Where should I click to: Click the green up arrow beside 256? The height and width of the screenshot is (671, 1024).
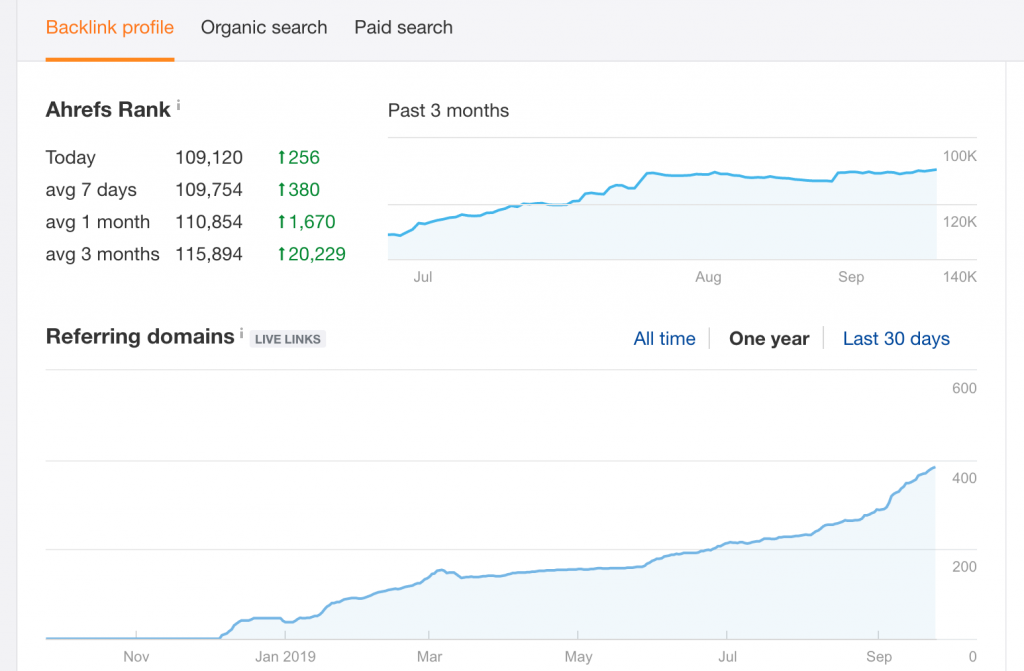tap(282, 157)
